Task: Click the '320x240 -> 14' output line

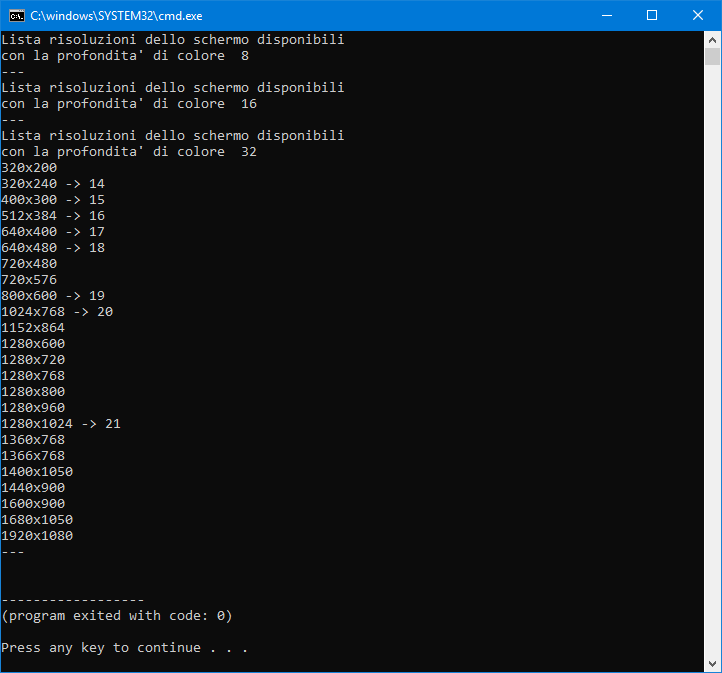Action: (53, 184)
